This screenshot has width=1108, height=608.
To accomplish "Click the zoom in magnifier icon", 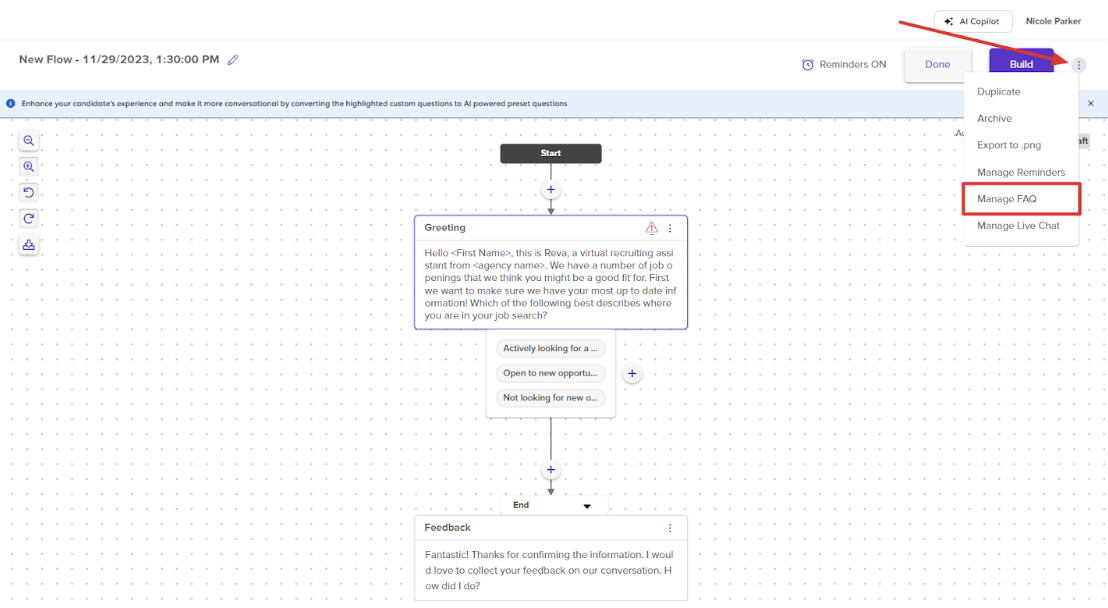I will [29, 167].
